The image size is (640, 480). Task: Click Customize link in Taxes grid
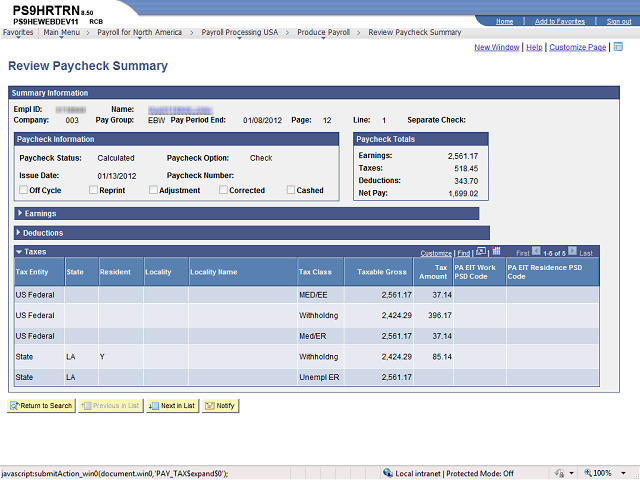point(436,253)
